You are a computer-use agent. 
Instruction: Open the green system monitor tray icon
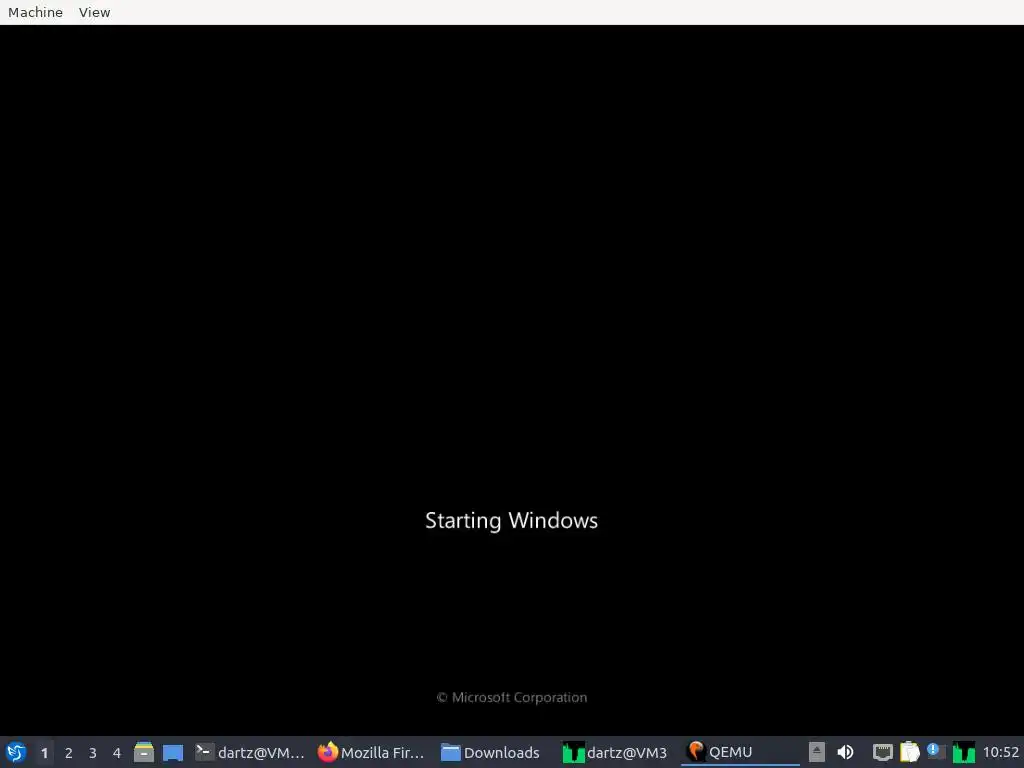tap(963, 752)
